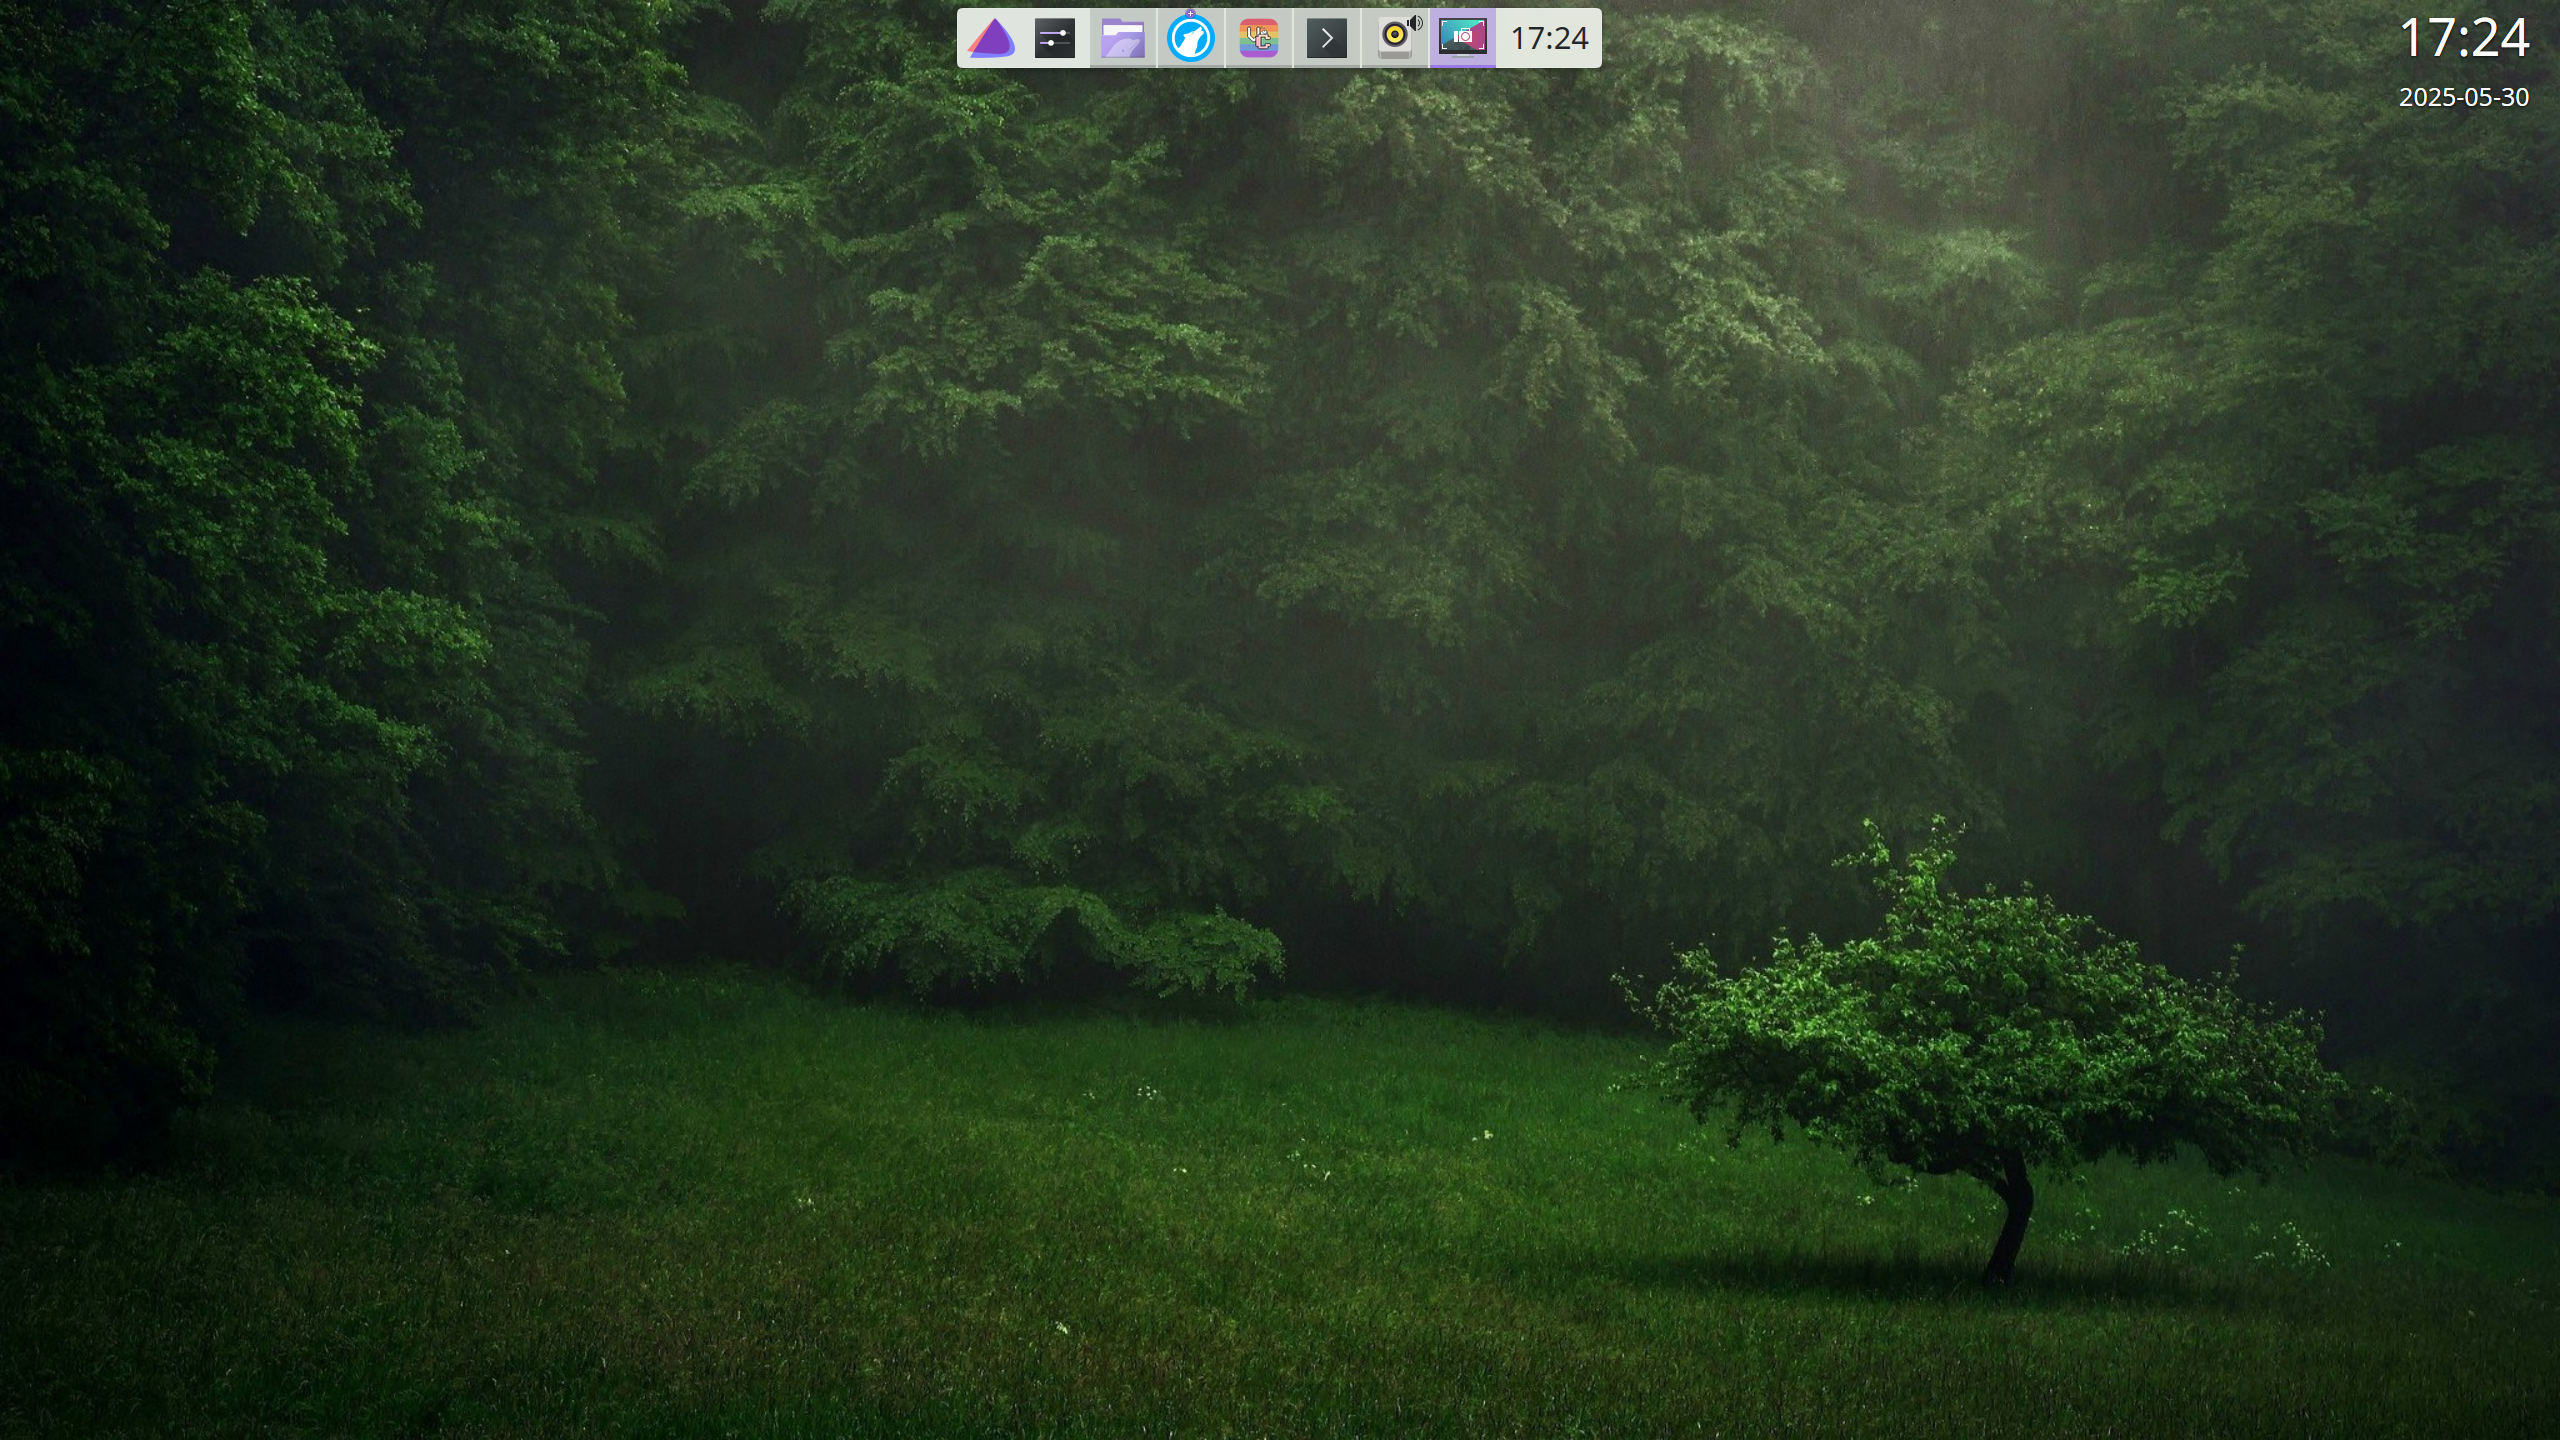Open the System Settings sliders icon
2560x1440 pixels.
point(1055,39)
